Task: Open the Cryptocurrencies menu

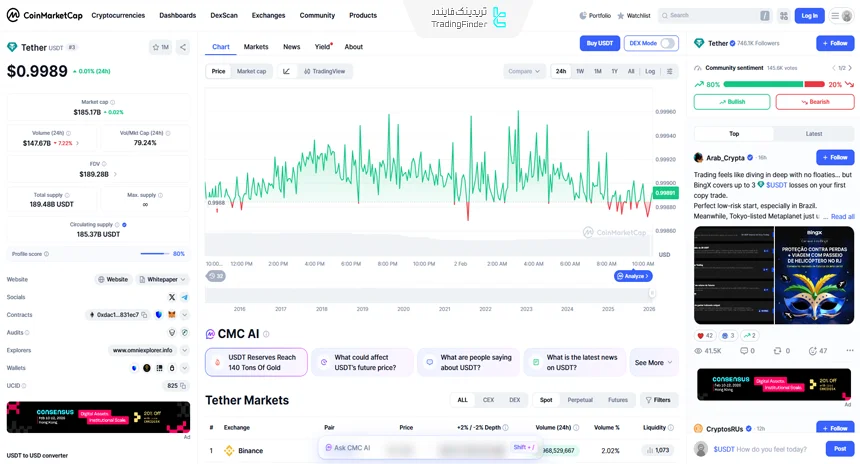Action: click(x=118, y=15)
